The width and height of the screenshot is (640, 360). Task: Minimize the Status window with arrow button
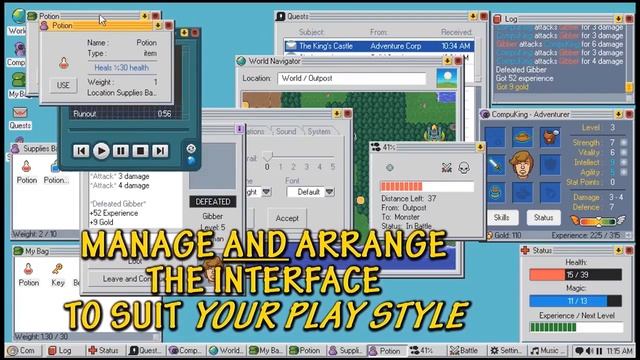(x=618, y=250)
